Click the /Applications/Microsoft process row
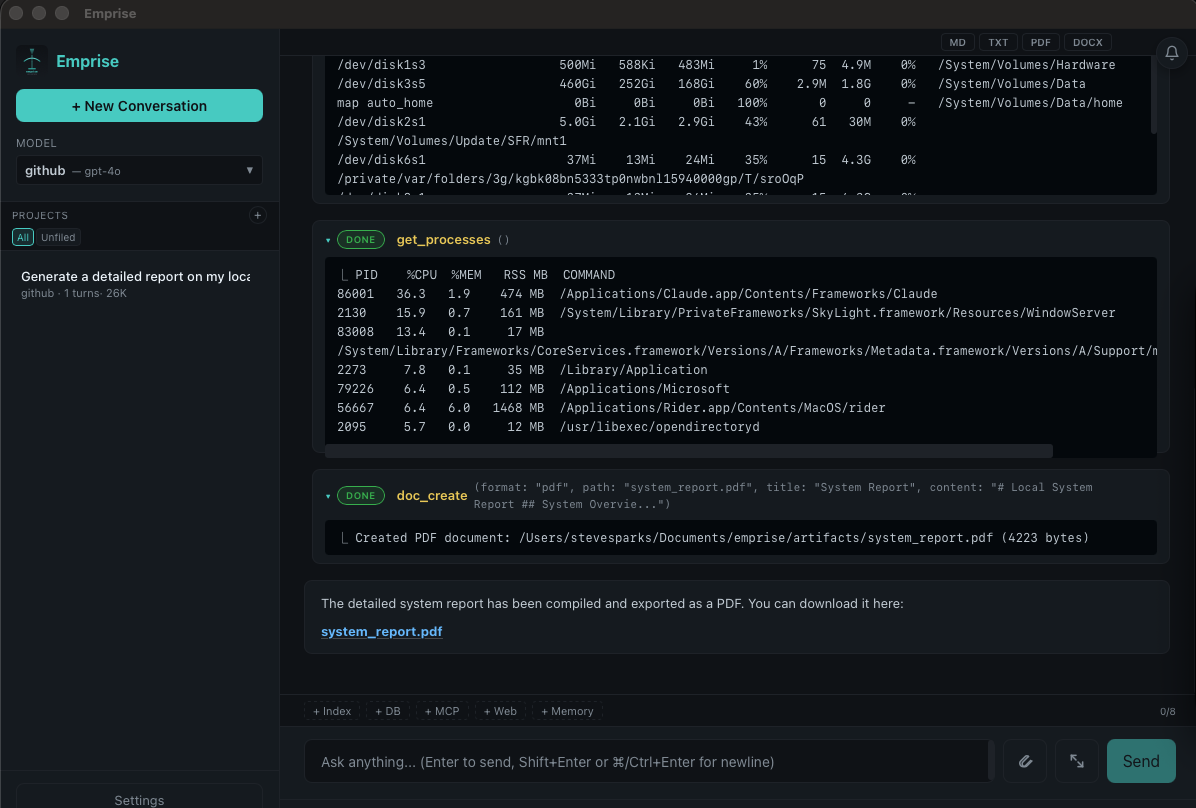The width and height of the screenshot is (1196, 808). pyautogui.click(x=533, y=388)
